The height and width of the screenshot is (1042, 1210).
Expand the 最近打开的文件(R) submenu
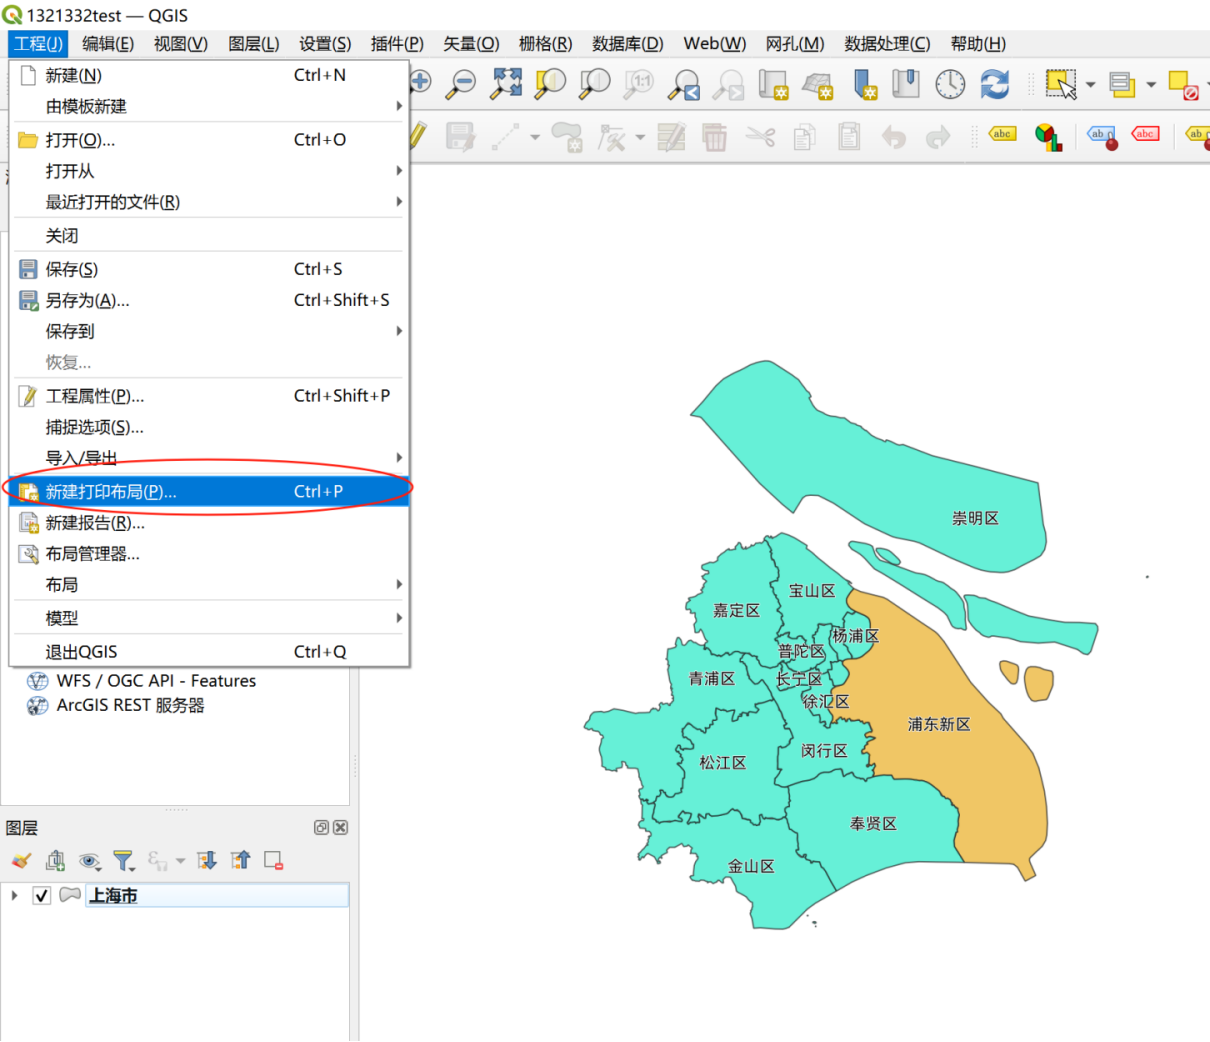[209, 202]
